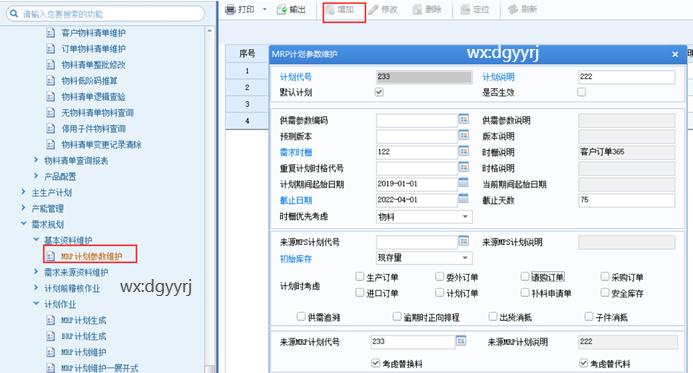Image resolution: width=693 pixels, height=373 pixels.
Task: Open lookup icon beside 需求时栅 field
Action: tap(463, 151)
